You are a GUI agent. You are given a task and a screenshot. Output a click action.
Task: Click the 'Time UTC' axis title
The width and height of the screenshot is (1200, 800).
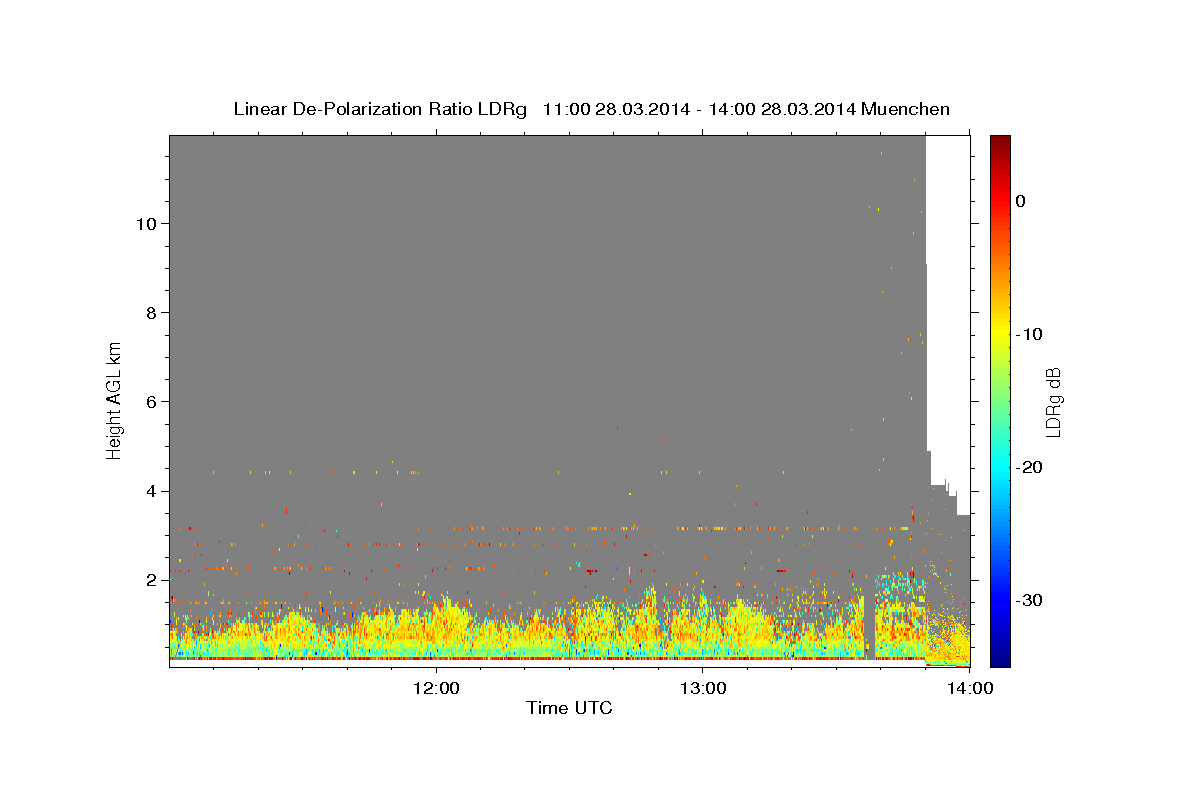(569, 708)
